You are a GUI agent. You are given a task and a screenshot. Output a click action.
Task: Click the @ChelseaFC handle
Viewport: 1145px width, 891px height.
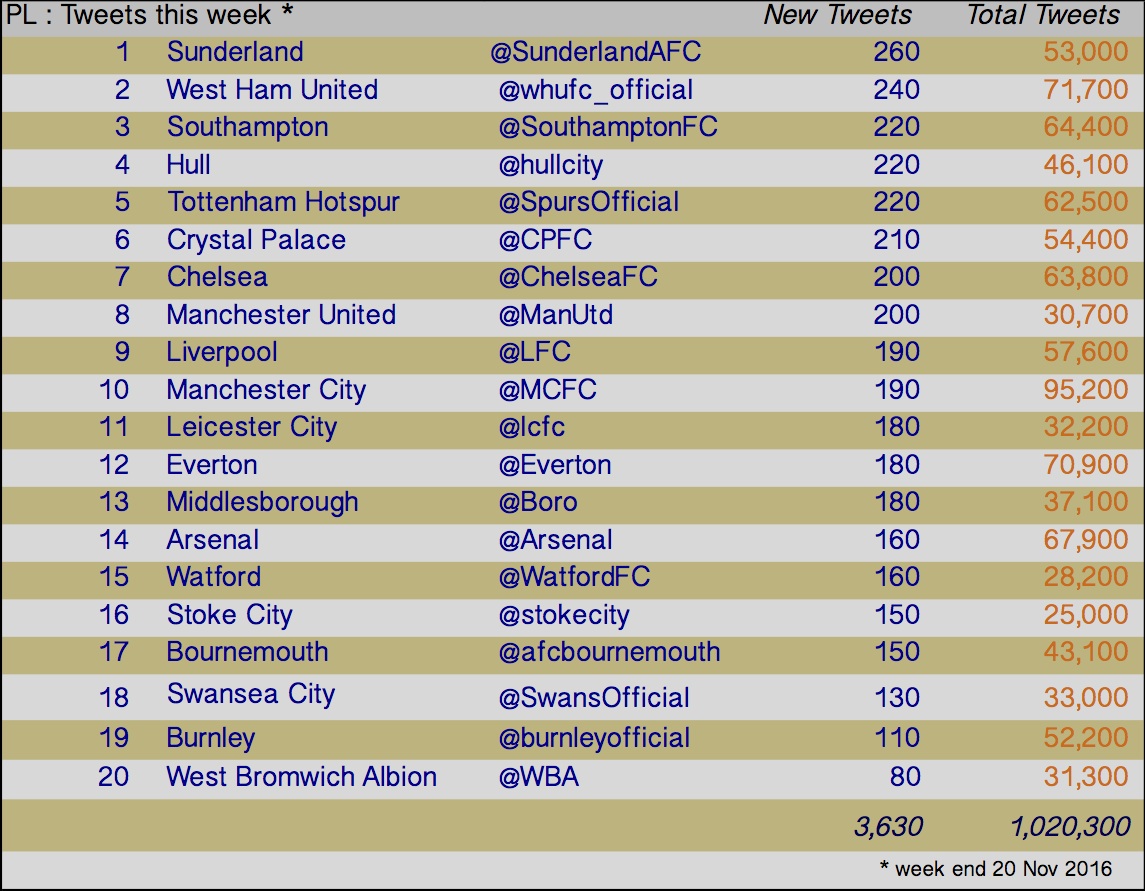click(578, 277)
